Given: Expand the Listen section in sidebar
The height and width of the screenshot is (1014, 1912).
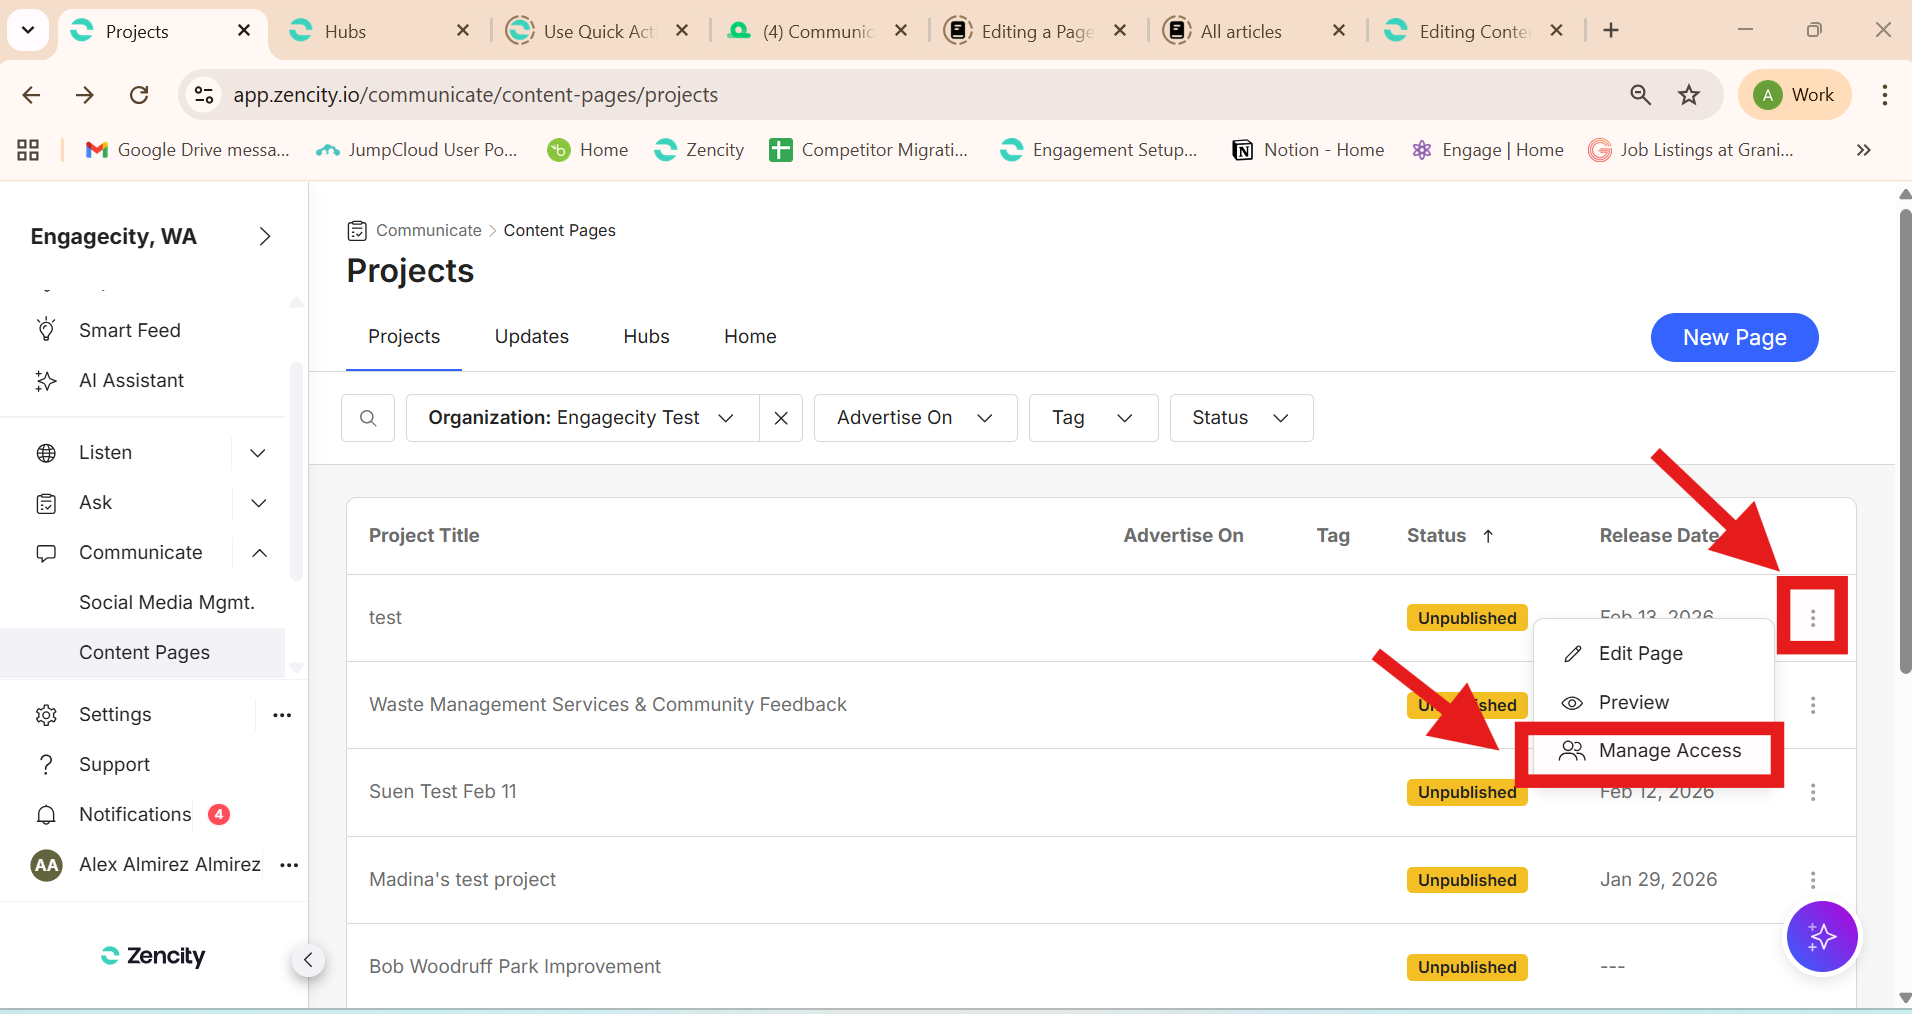Looking at the screenshot, I should (x=258, y=453).
